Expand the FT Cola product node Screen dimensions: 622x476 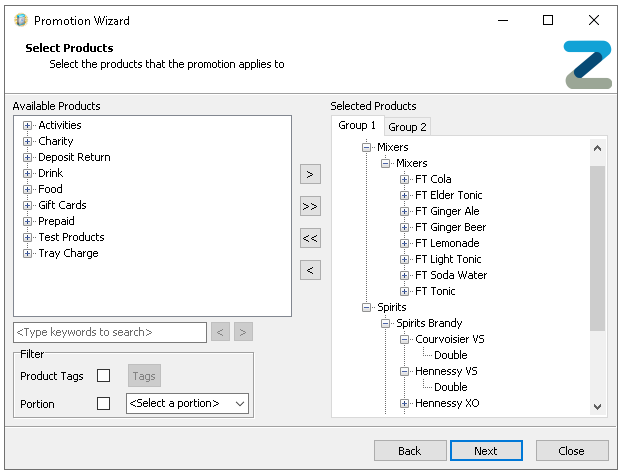(x=405, y=179)
